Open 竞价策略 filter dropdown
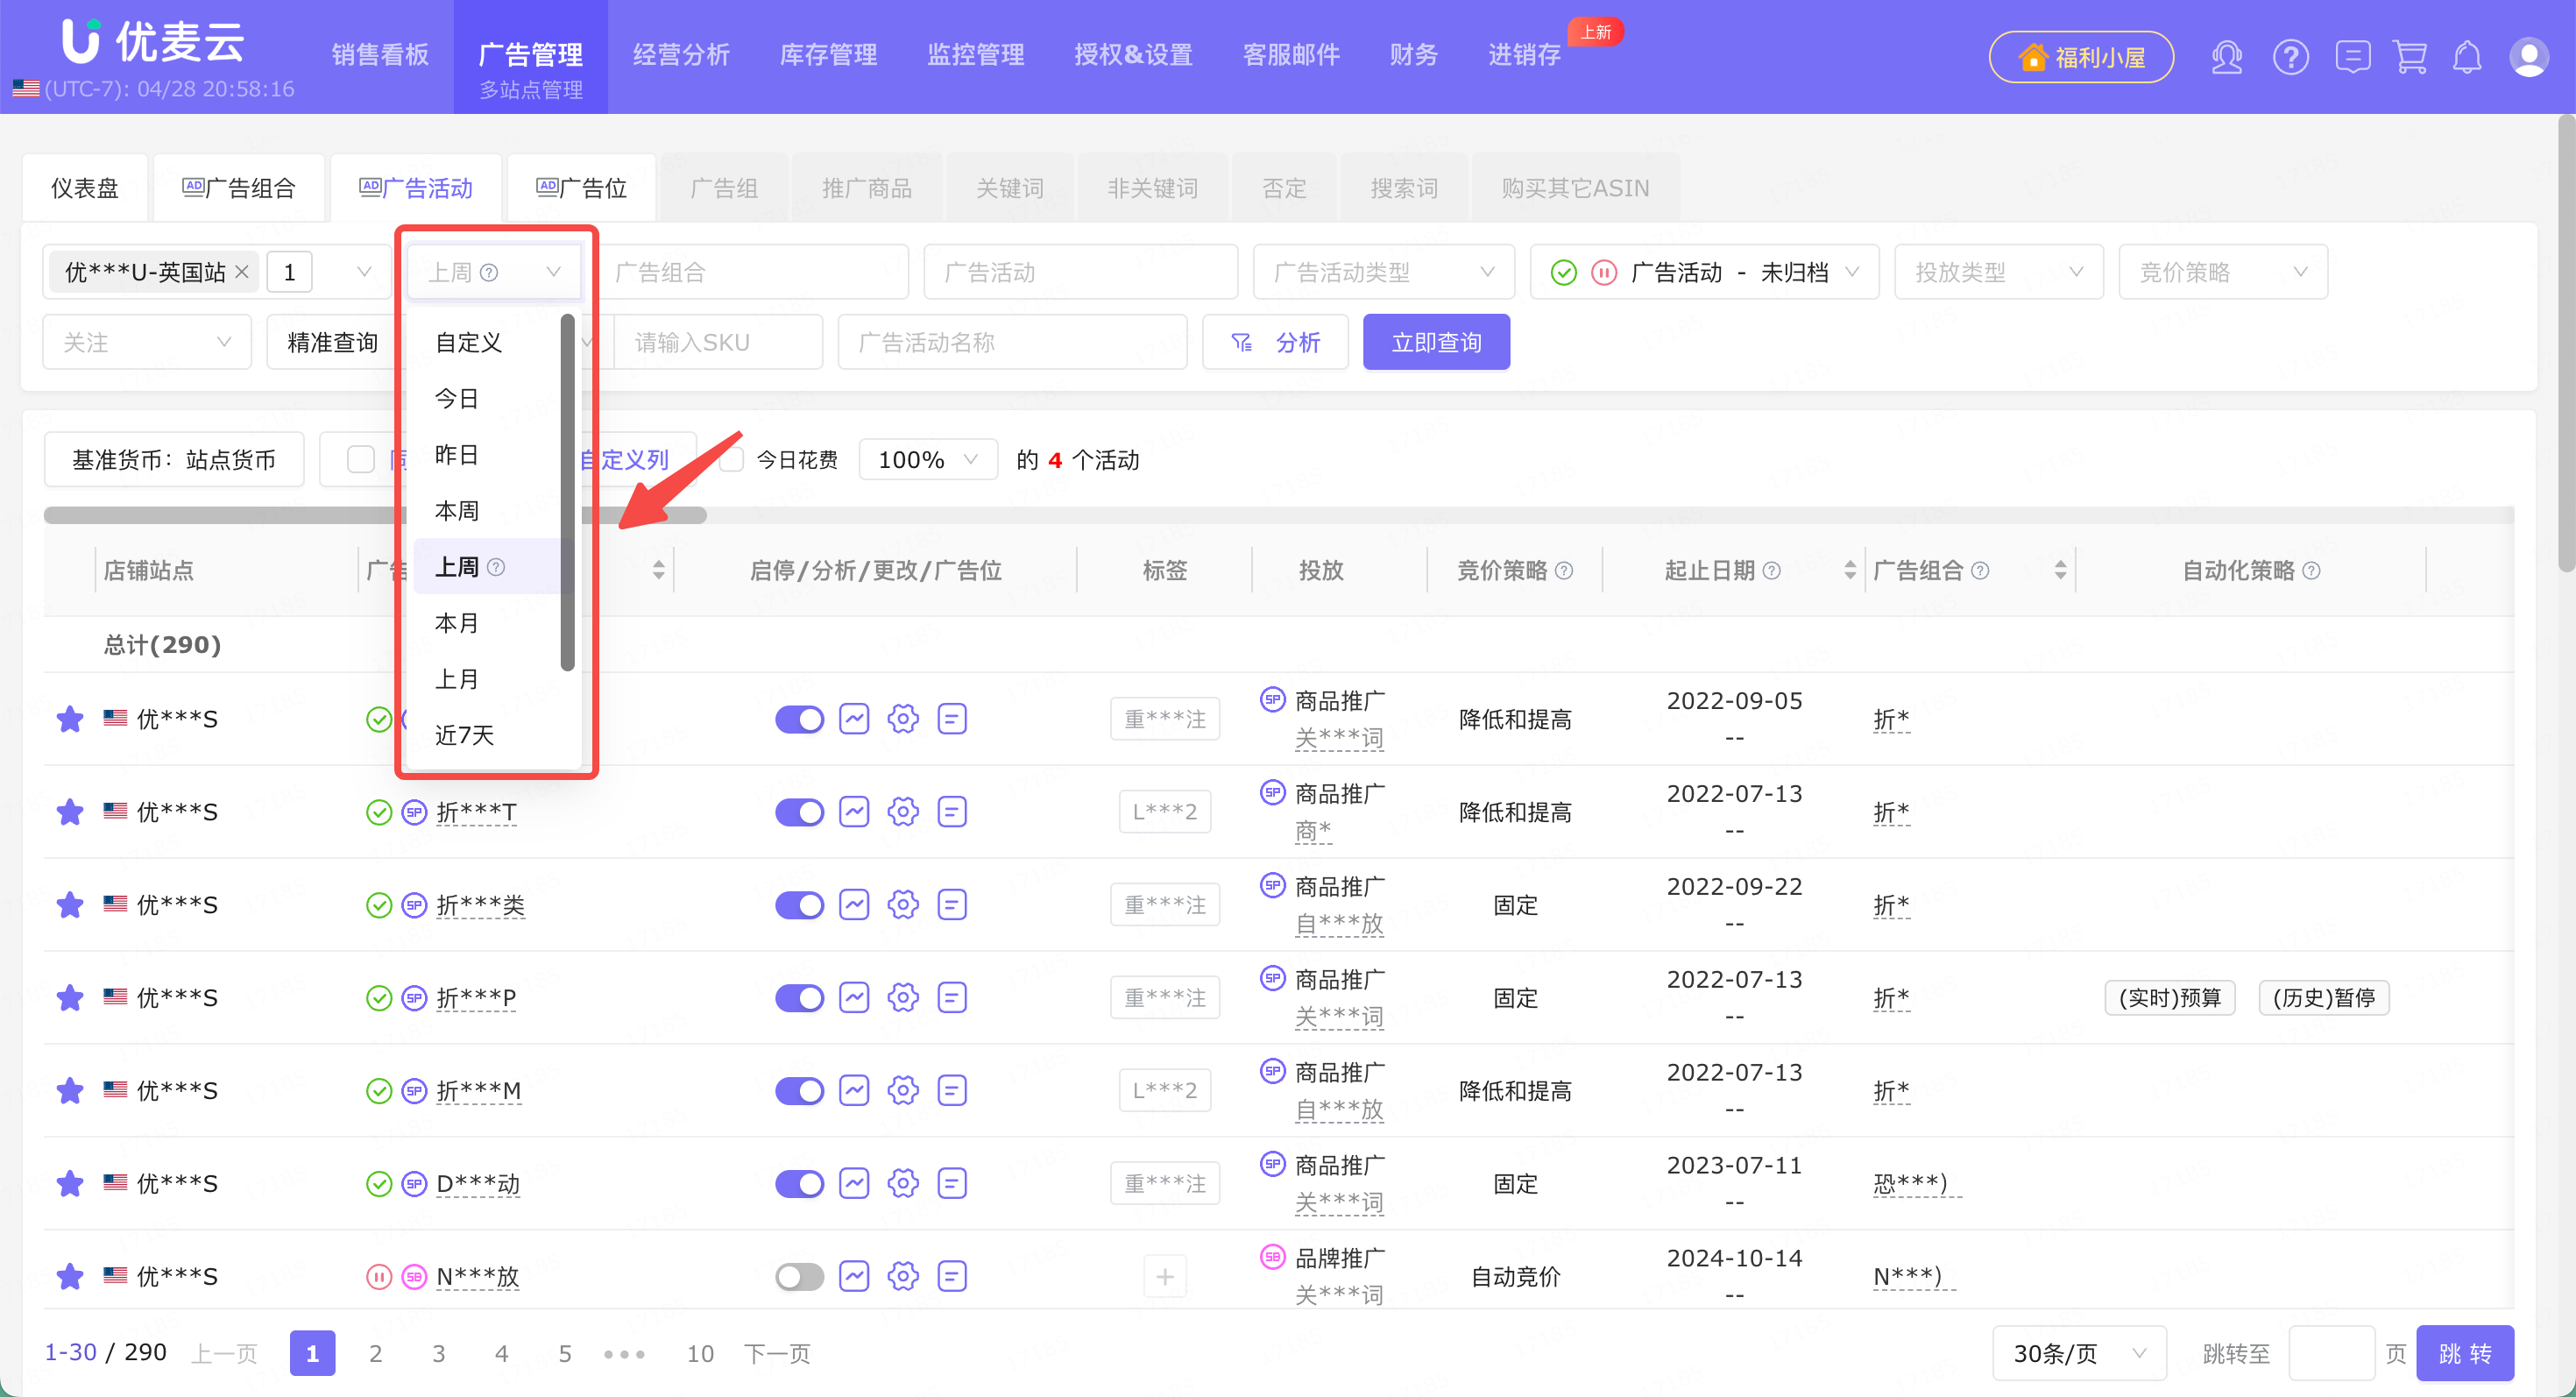This screenshot has height=1397, width=2576. click(2222, 272)
